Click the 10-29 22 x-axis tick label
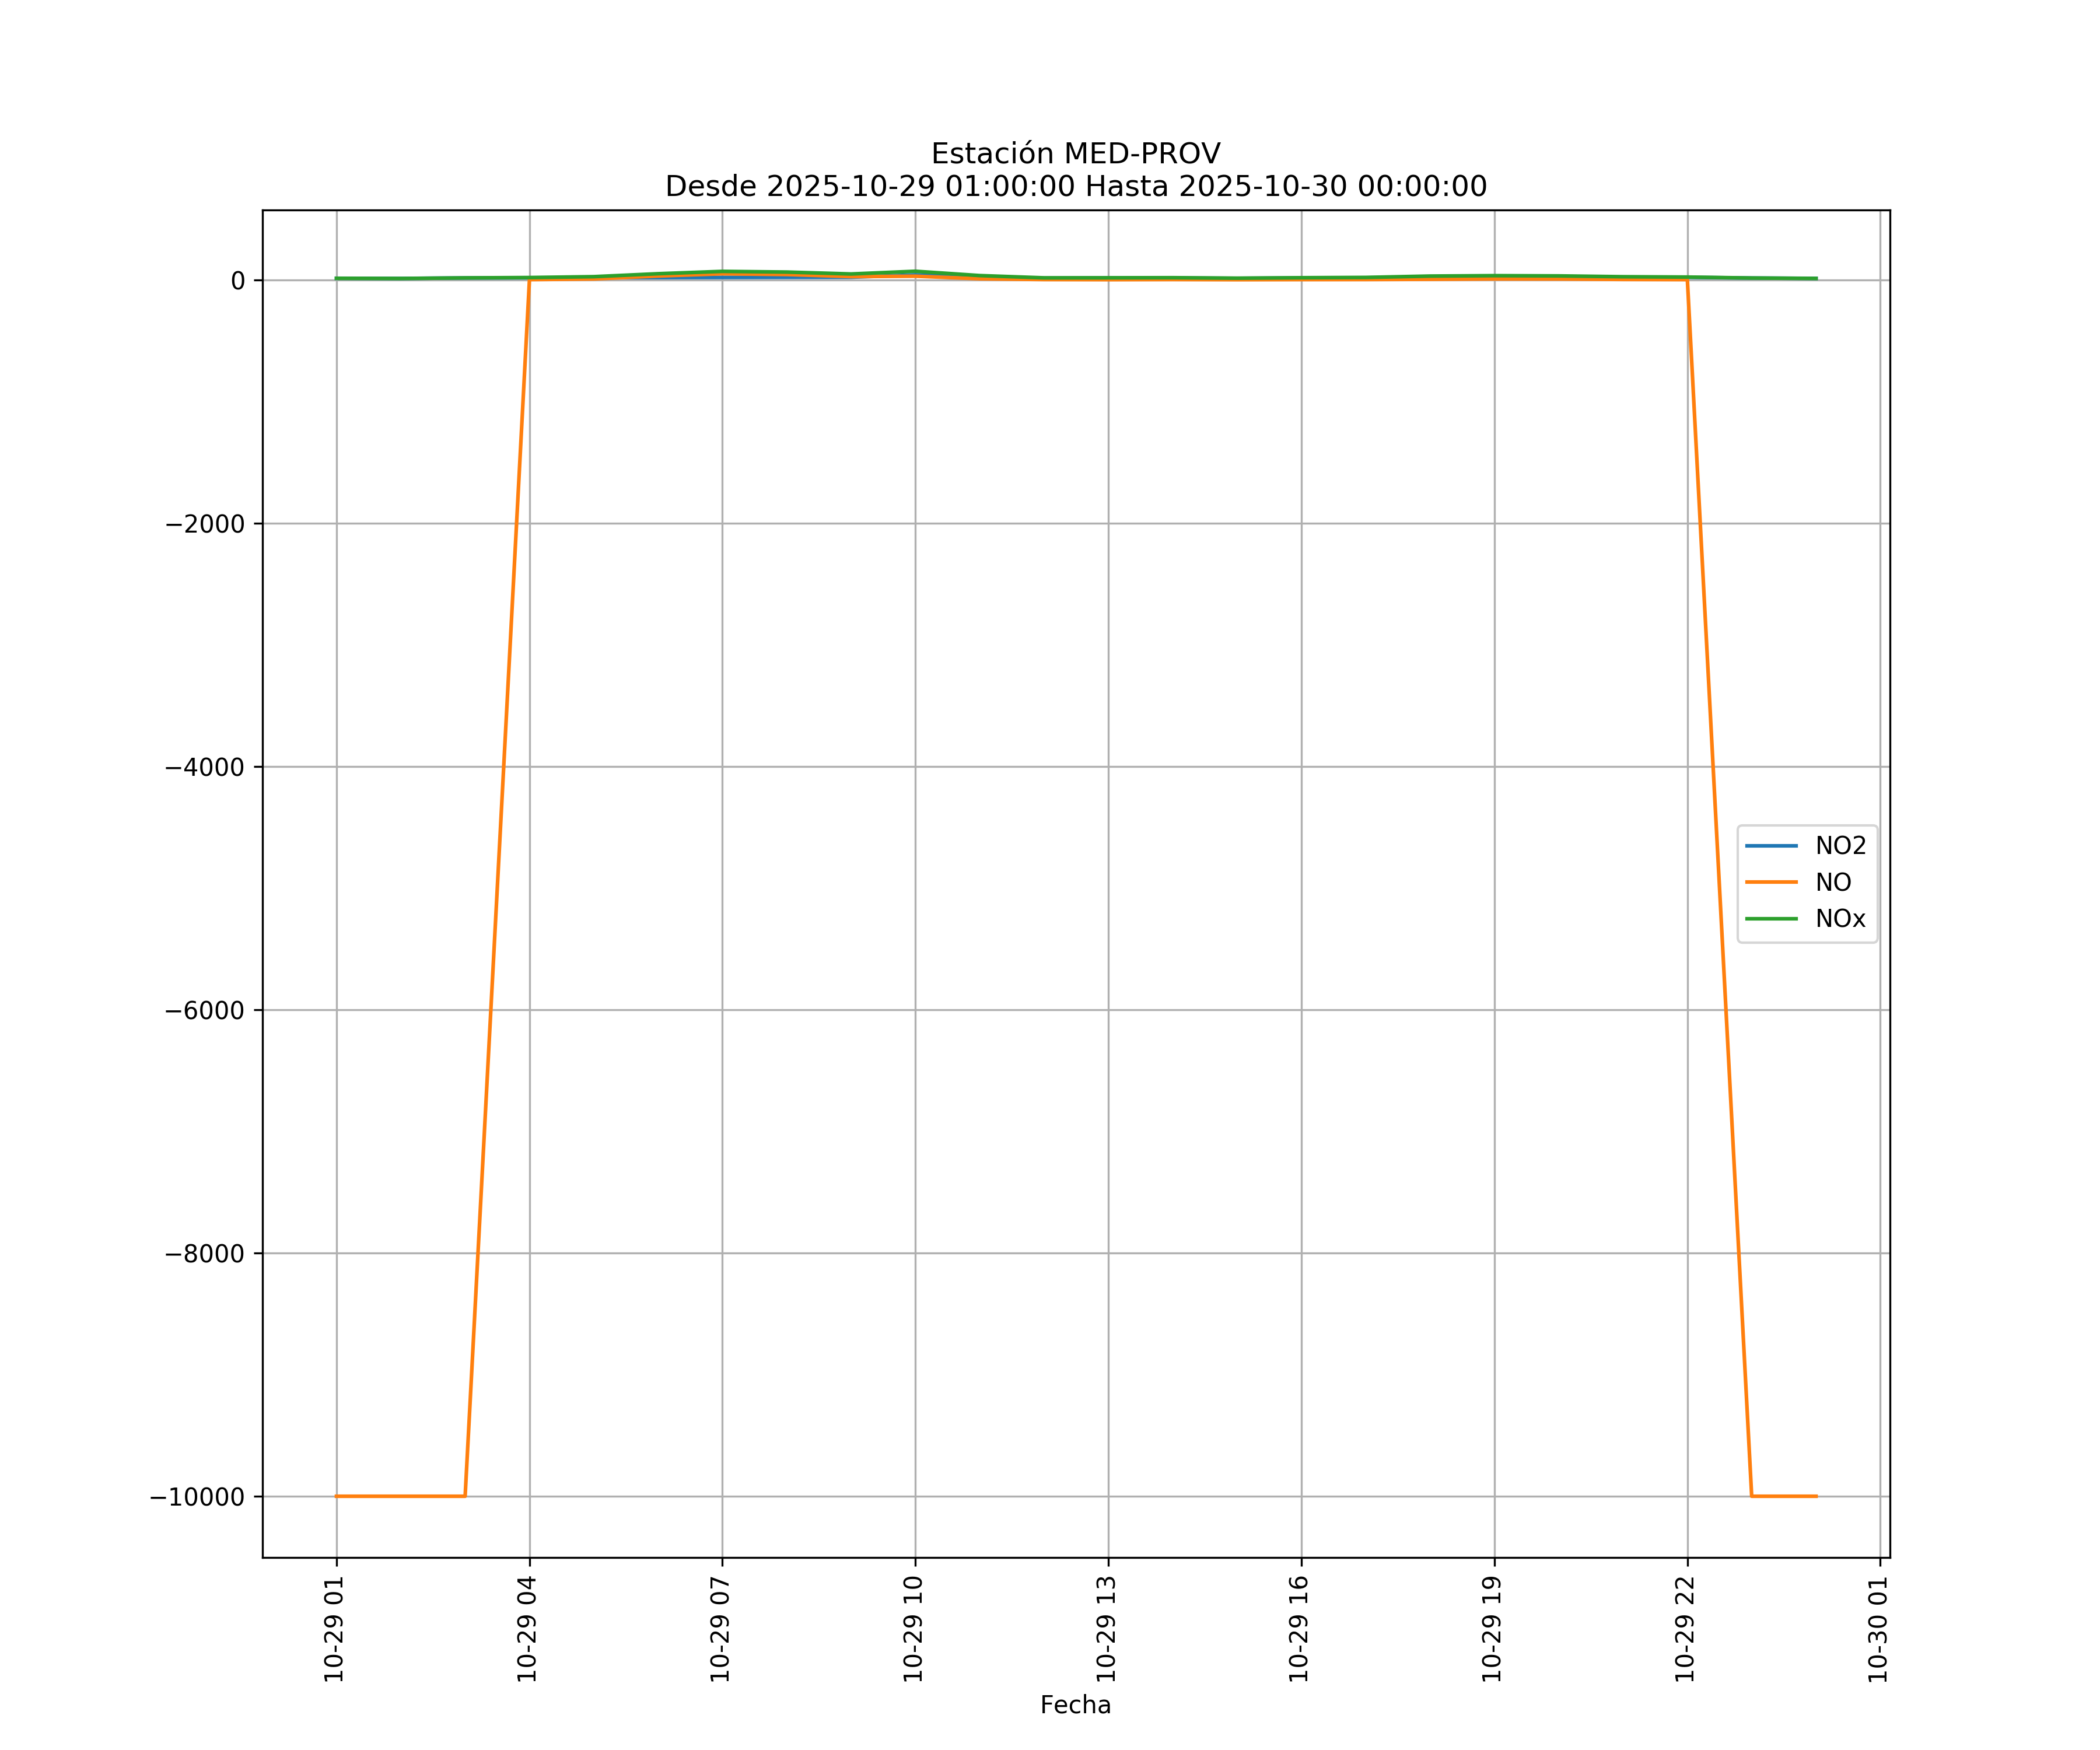Viewport: 2100px width, 1750px height. click(1685, 1629)
